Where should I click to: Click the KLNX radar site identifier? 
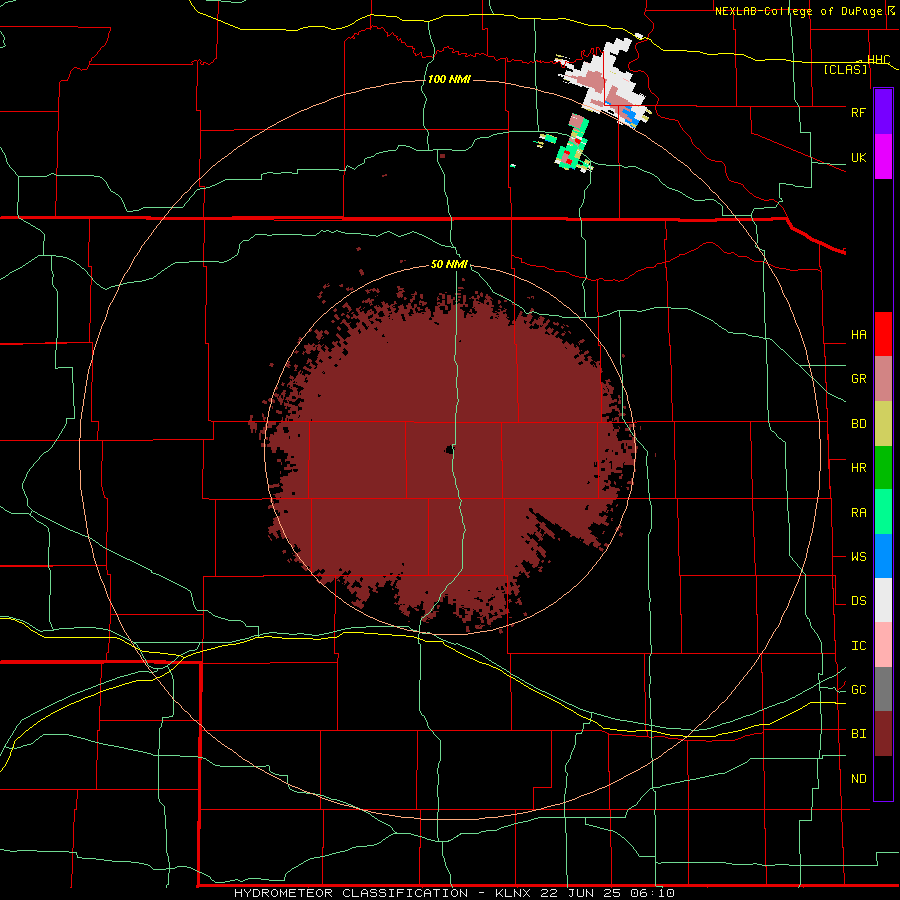(513, 893)
